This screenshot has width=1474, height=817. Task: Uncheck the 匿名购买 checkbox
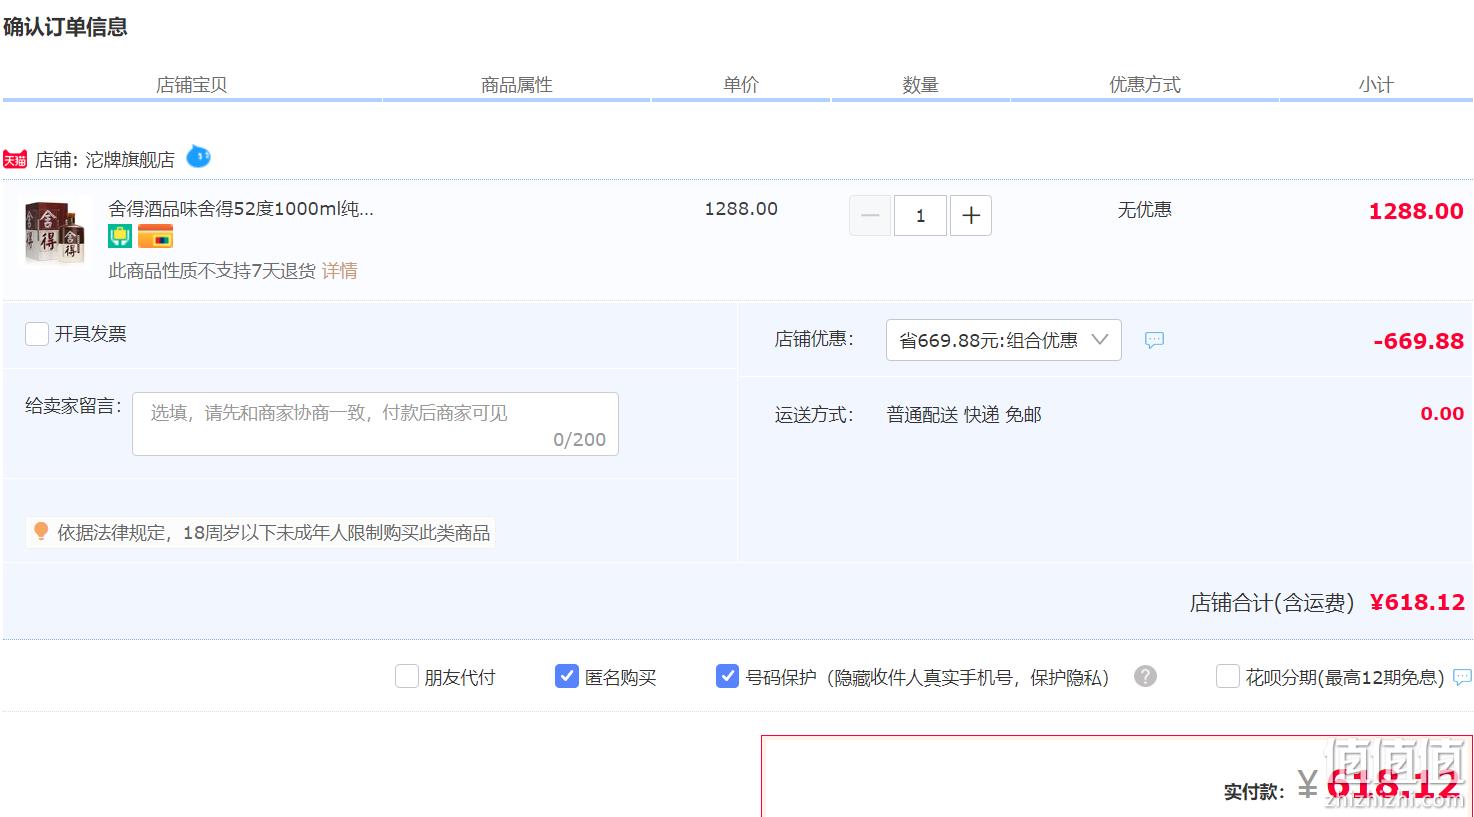[567, 677]
